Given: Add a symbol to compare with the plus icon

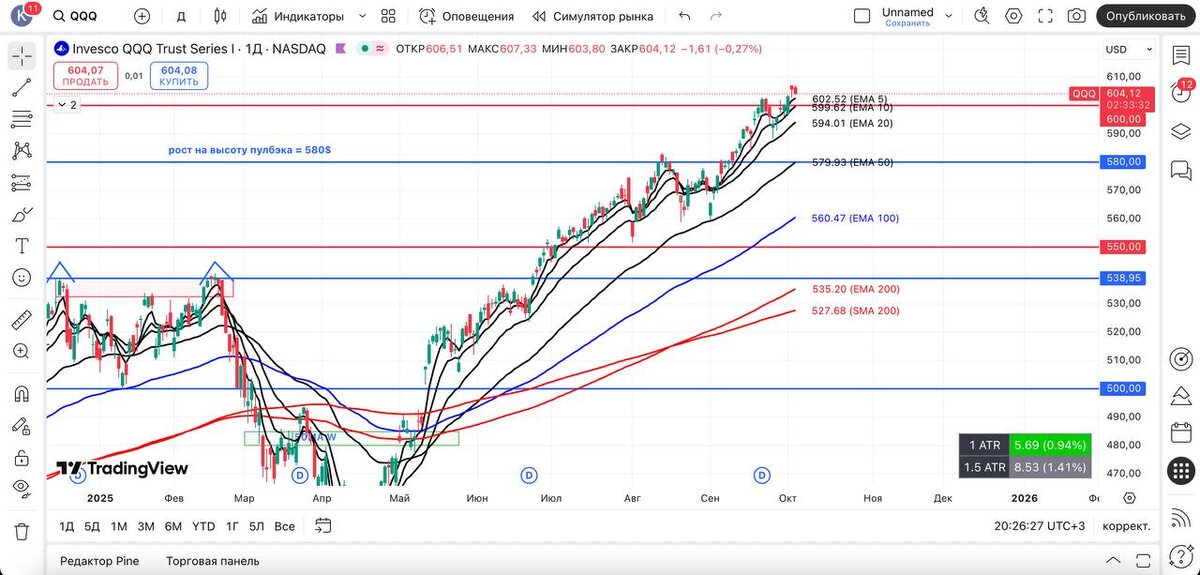Looking at the screenshot, I should 142,16.
